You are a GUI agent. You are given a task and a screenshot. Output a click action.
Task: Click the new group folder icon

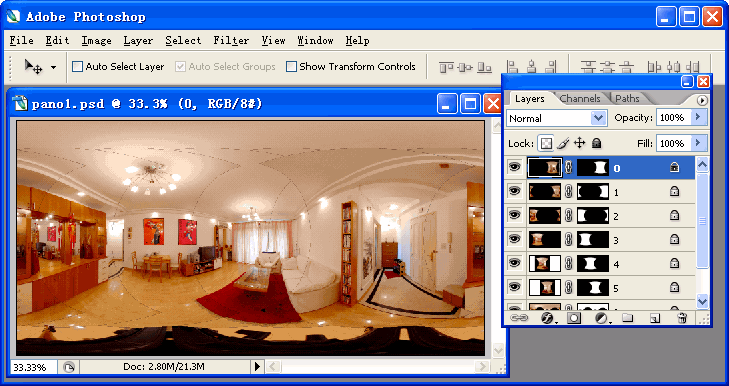coord(628,318)
